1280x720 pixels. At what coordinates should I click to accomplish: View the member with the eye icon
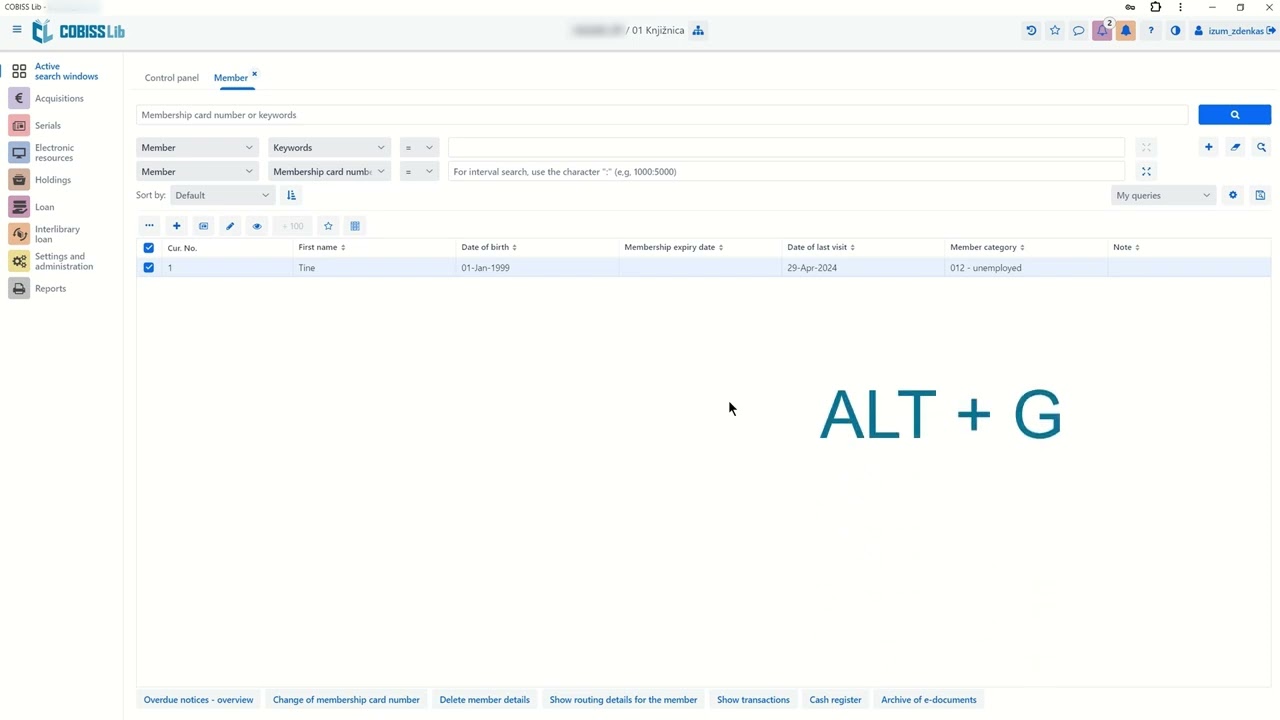[x=257, y=226]
